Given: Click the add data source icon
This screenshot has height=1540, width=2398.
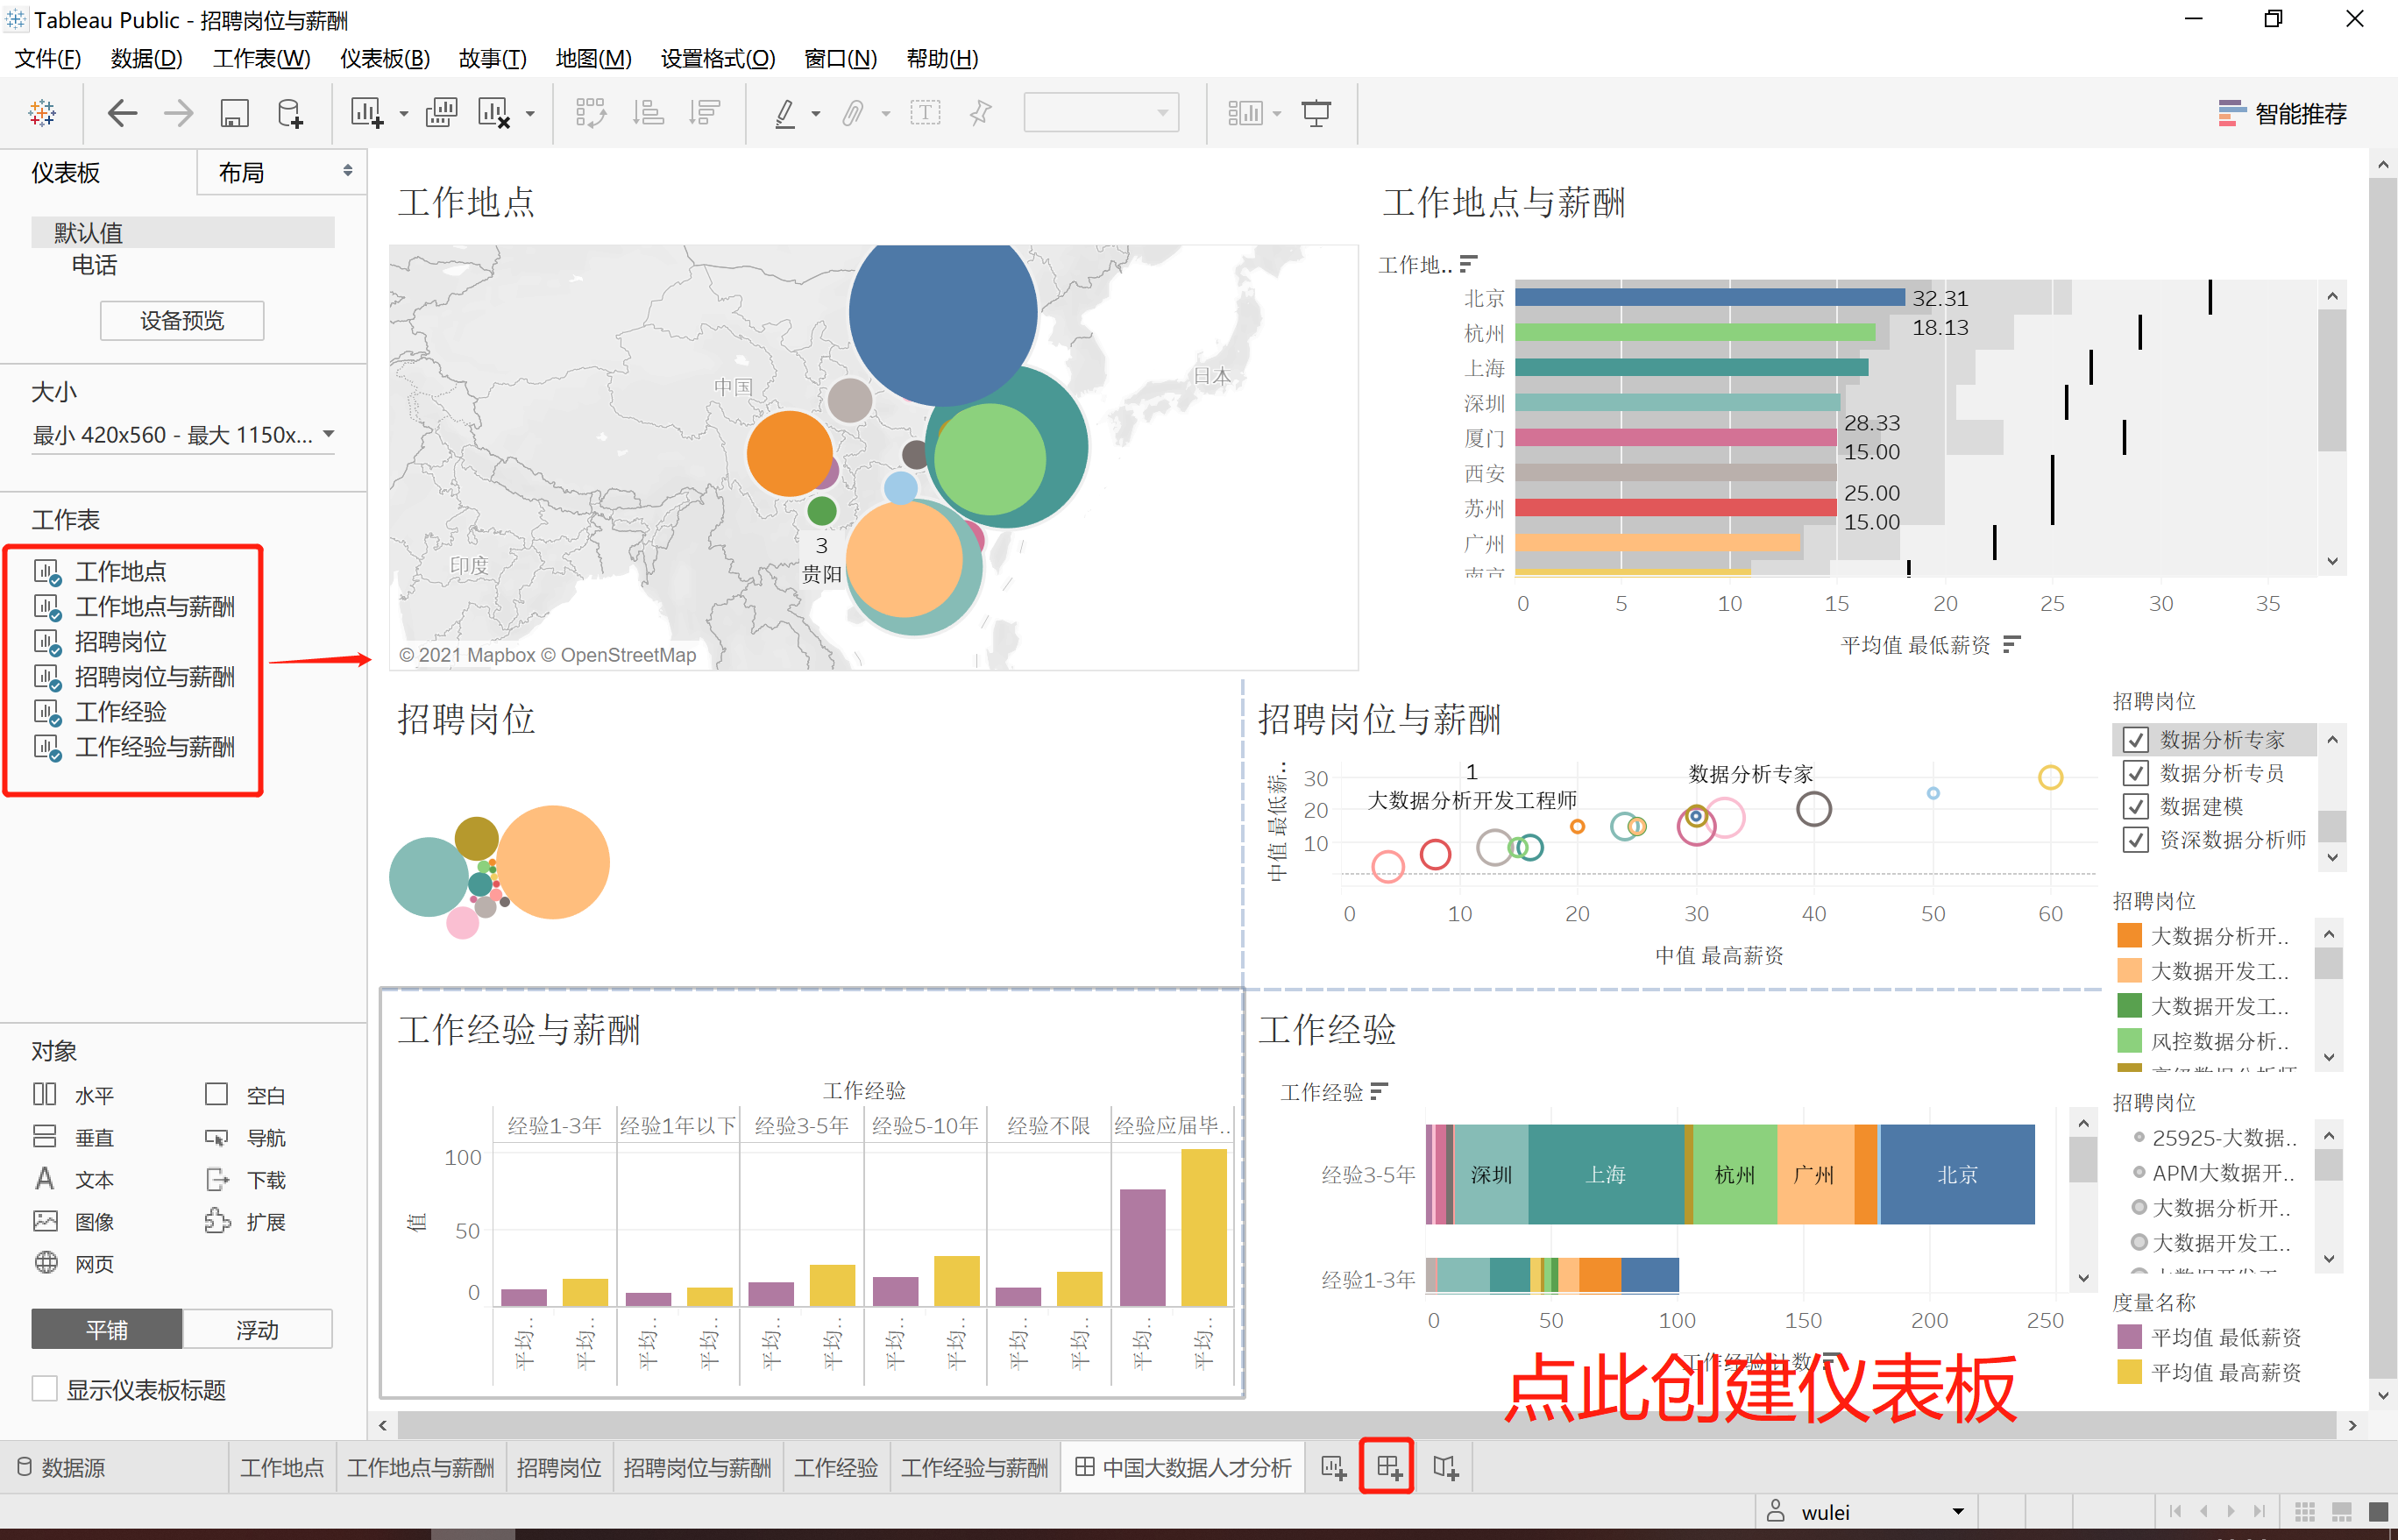Looking at the screenshot, I should click(x=290, y=113).
